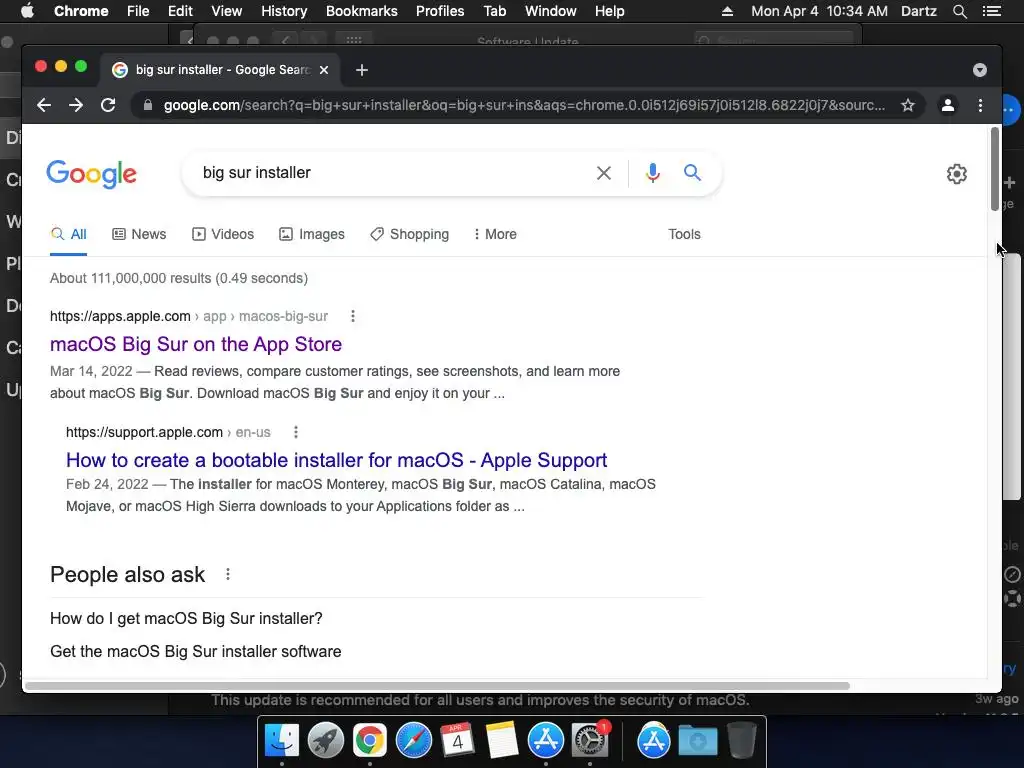Bookmark this page with the star icon
Screen dimensions: 1024x768
[x=908, y=105]
